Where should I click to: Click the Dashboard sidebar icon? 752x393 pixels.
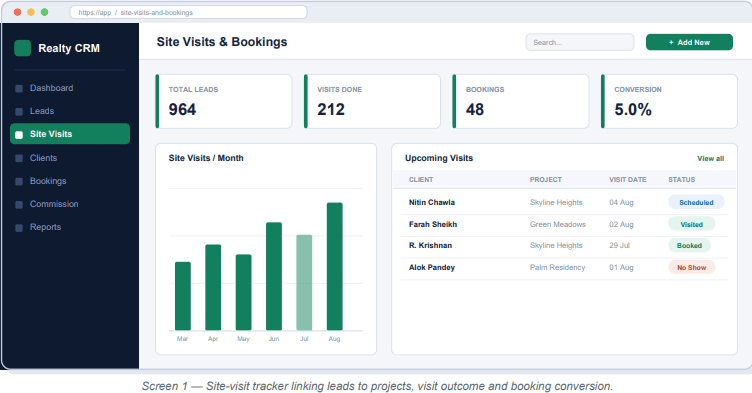pos(19,88)
